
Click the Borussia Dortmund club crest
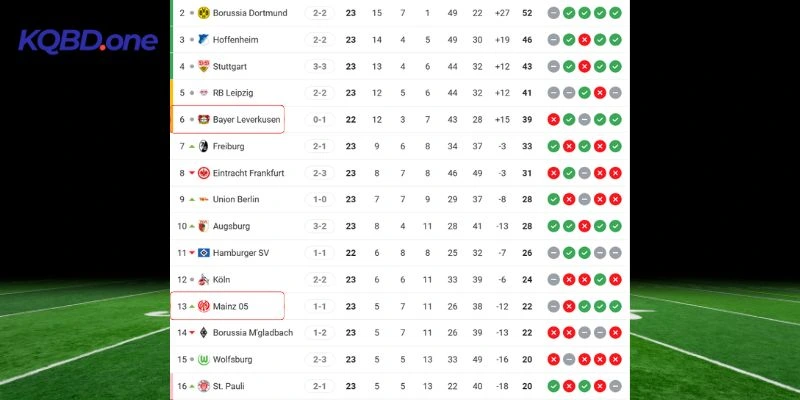point(203,13)
